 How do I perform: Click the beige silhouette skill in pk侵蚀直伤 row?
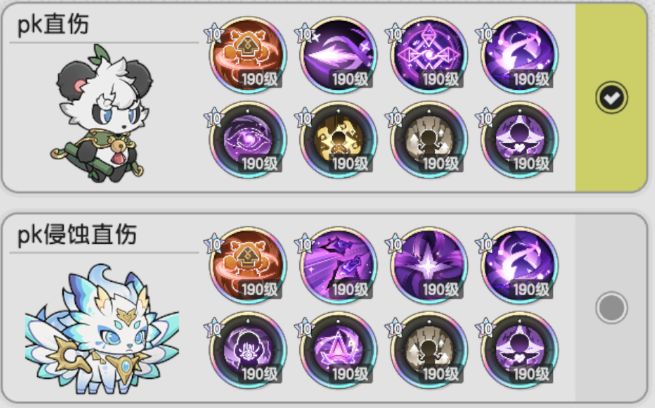tap(429, 350)
